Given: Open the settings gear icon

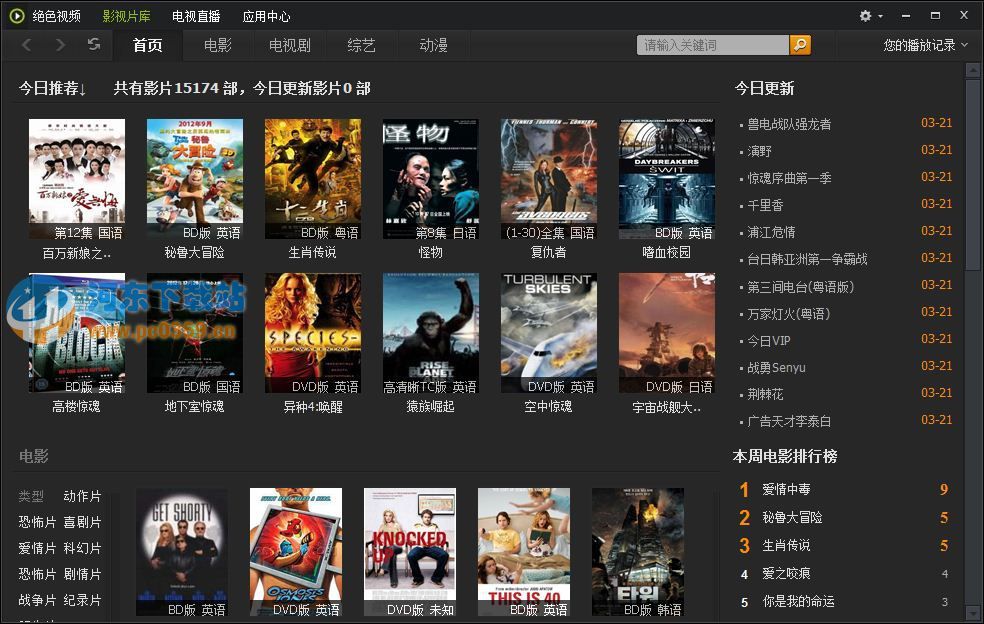Looking at the screenshot, I should [863, 16].
